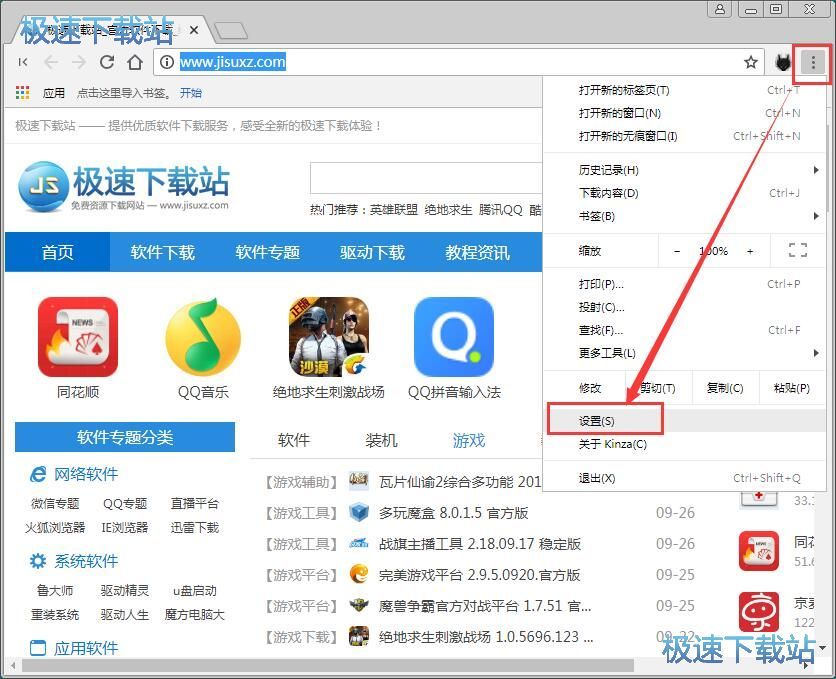Click the 瓦片仙谕2 game icon in list

pos(359,481)
